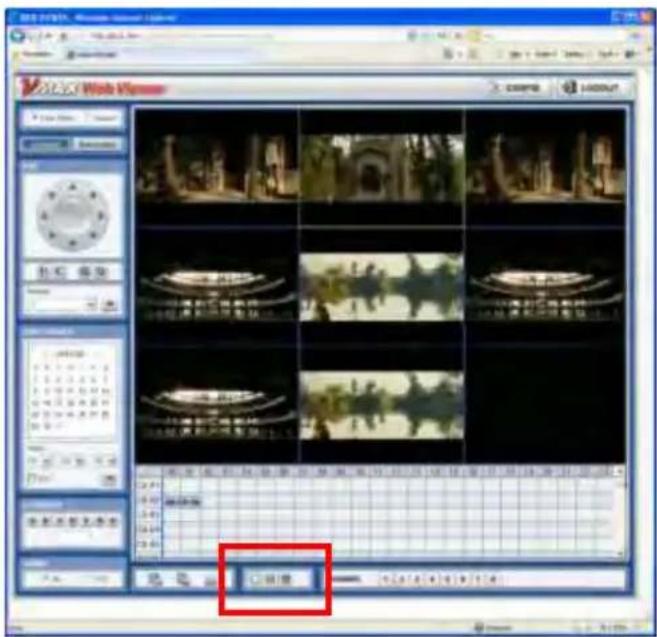Click the second icon in the bottom toolbar

(183, 579)
